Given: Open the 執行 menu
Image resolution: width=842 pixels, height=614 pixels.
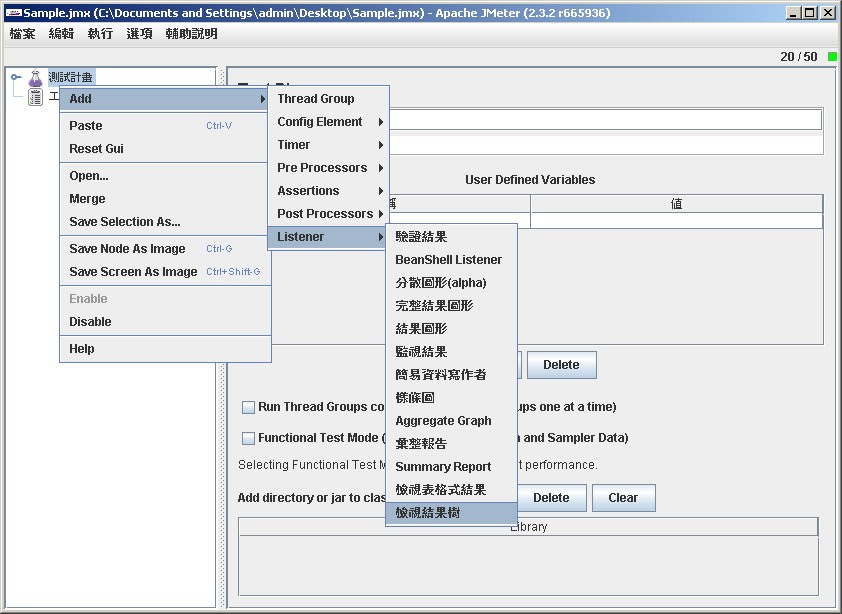Looking at the screenshot, I should (100, 34).
